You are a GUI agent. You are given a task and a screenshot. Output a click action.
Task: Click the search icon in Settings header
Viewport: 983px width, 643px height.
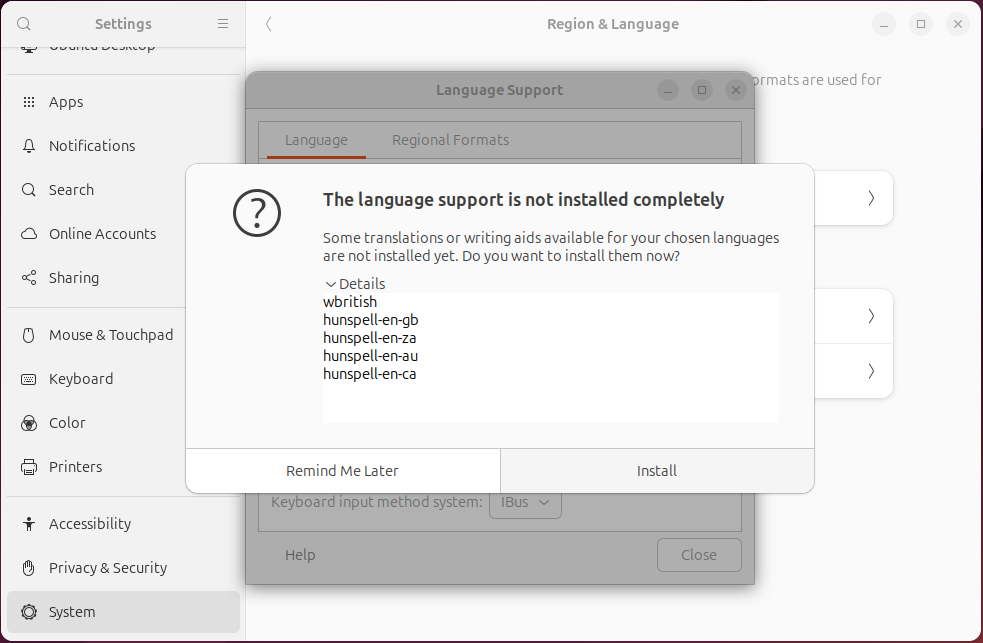click(x=24, y=24)
